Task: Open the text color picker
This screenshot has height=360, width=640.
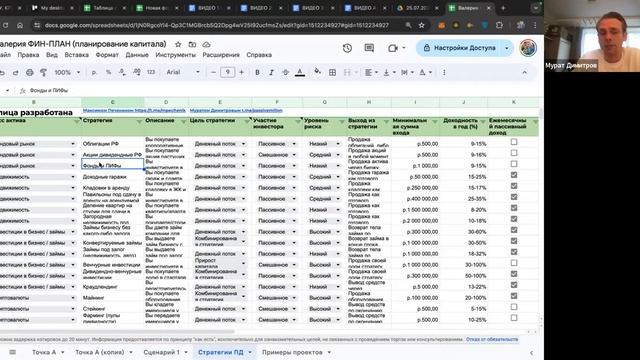Action: (x=300, y=72)
